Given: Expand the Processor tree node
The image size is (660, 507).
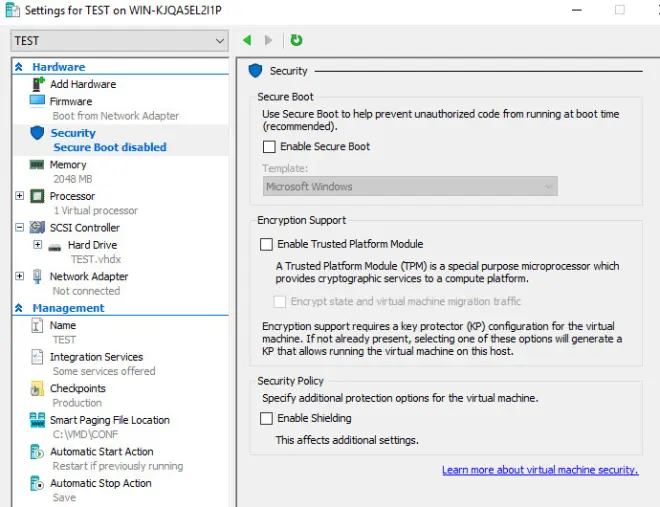Looking at the screenshot, I should (19, 196).
